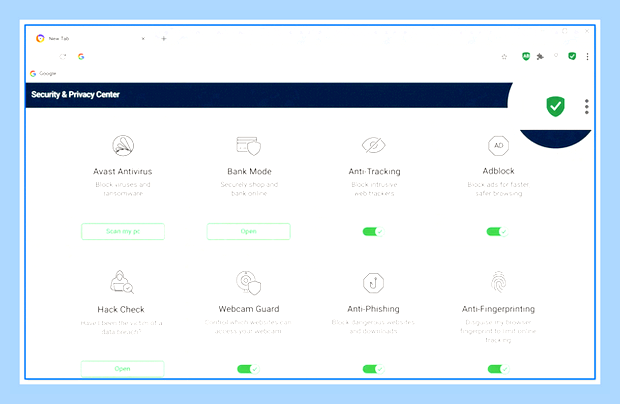Toggle the Adblock switch

pos(497,232)
